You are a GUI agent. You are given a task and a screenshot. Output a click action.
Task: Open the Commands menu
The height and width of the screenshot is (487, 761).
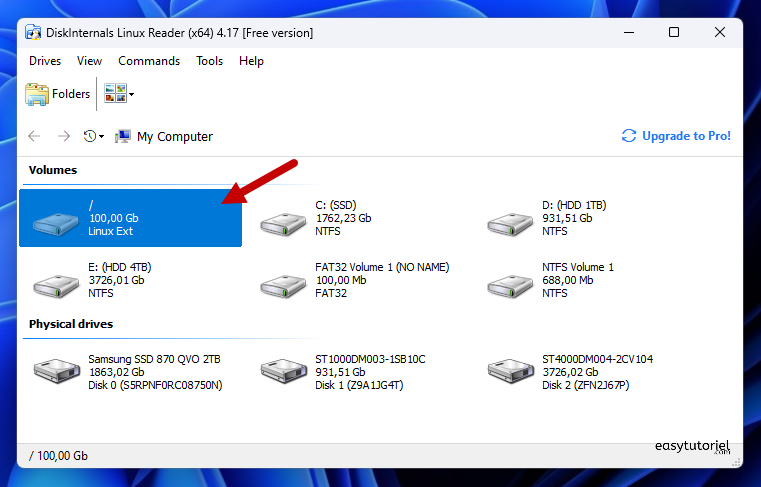click(x=149, y=61)
